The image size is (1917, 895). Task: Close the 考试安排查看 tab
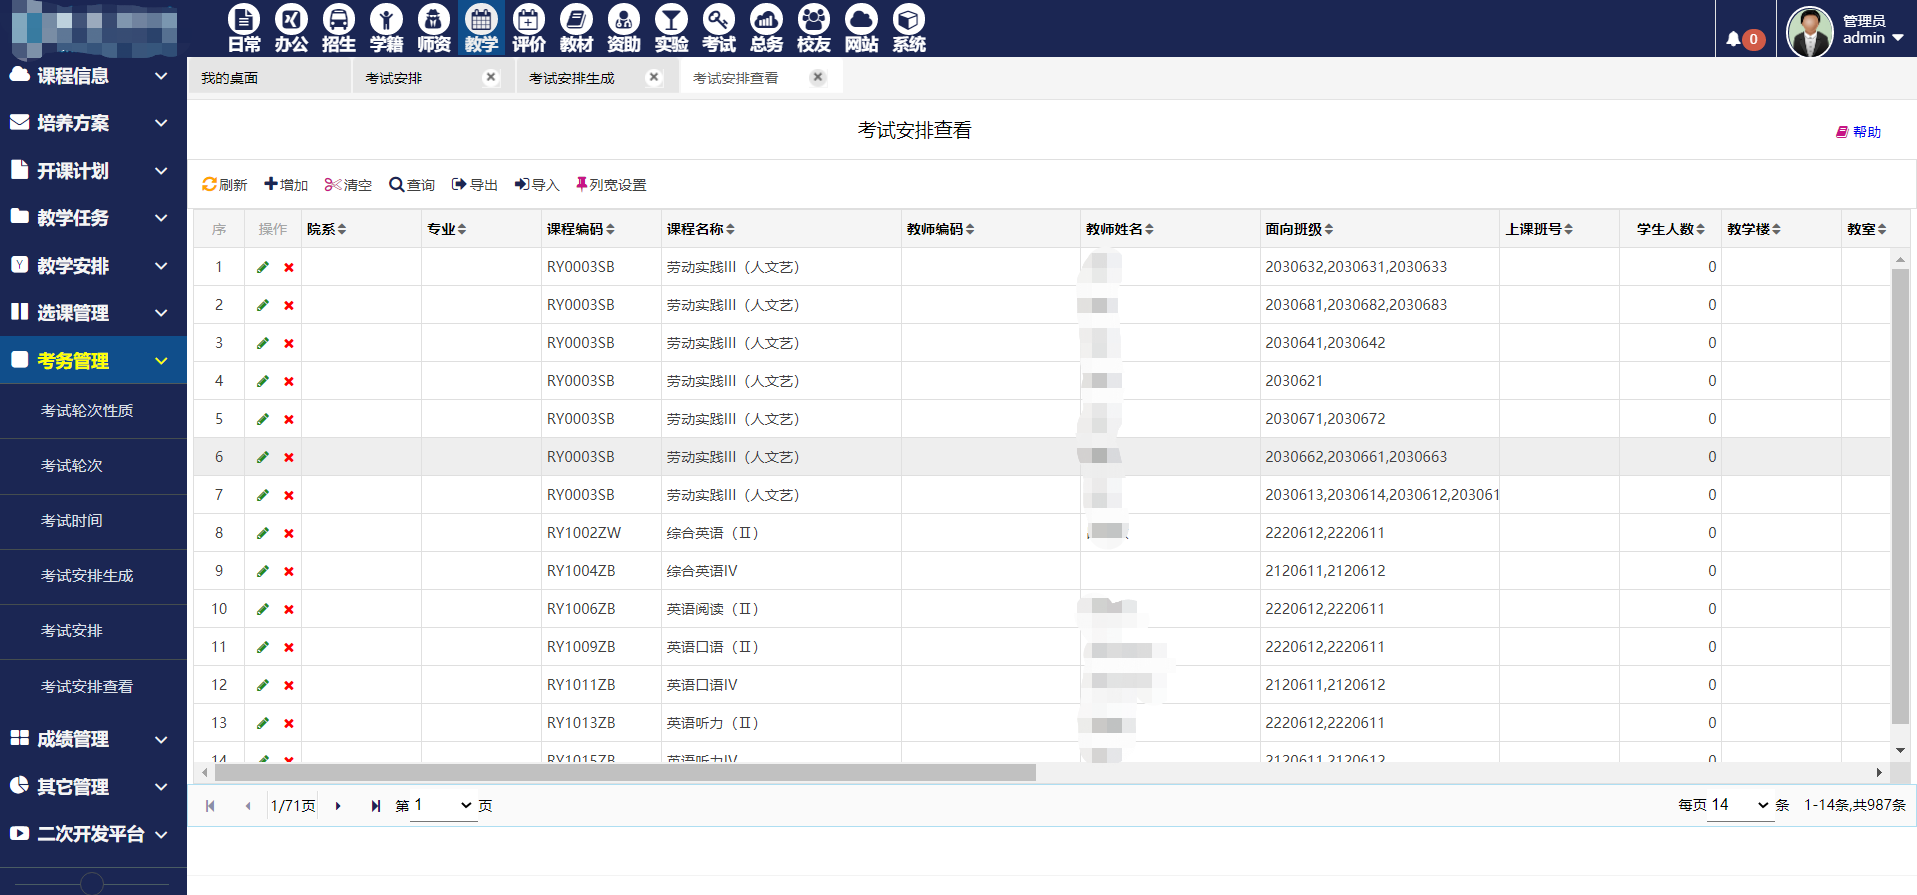point(818,77)
